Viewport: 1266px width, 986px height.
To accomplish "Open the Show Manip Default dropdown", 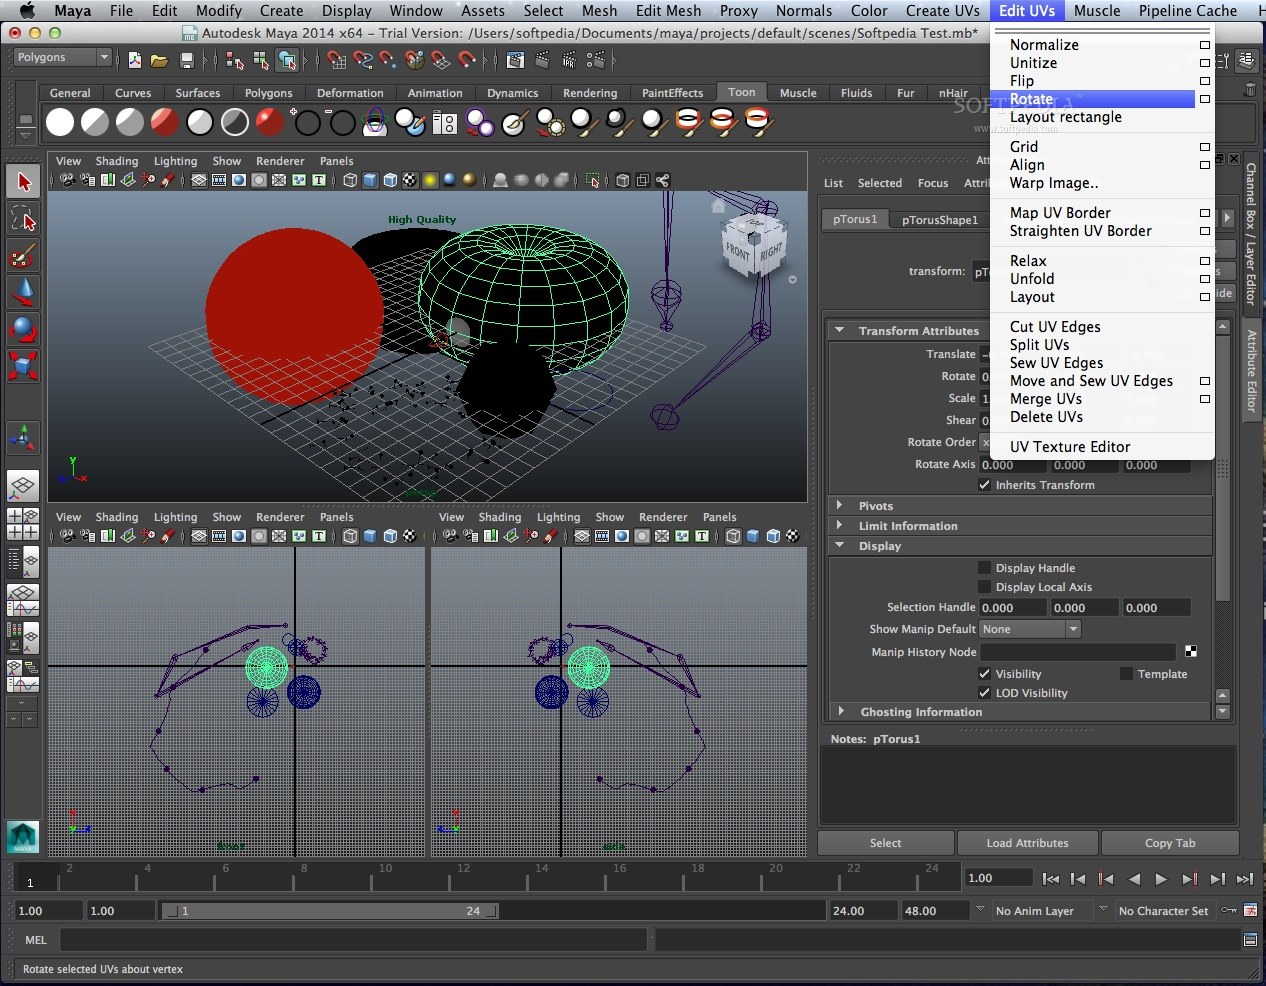I will pyautogui.click(x=1030, y=628).
